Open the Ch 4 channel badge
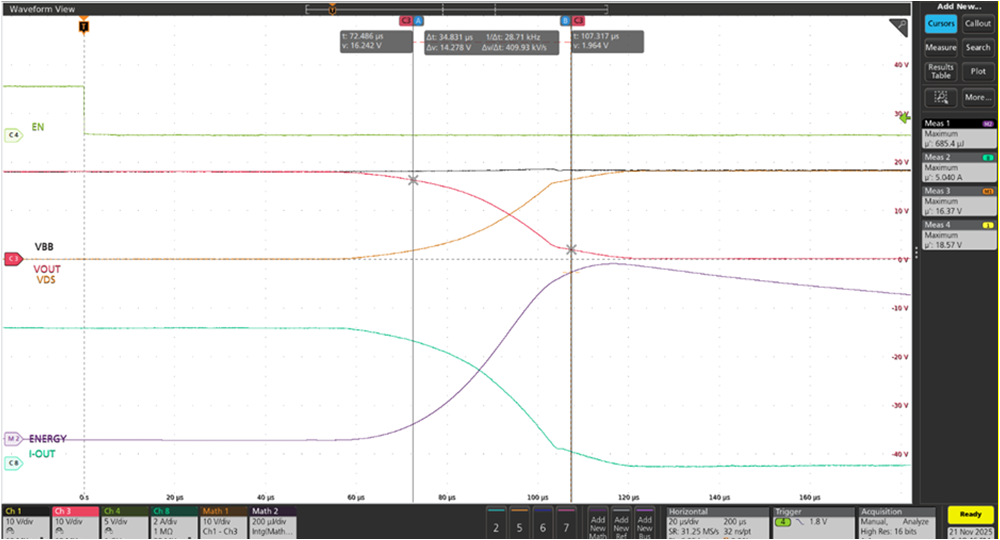This screenshot has height=540, width=1000. pyautogui.click(x=124, y=522)
